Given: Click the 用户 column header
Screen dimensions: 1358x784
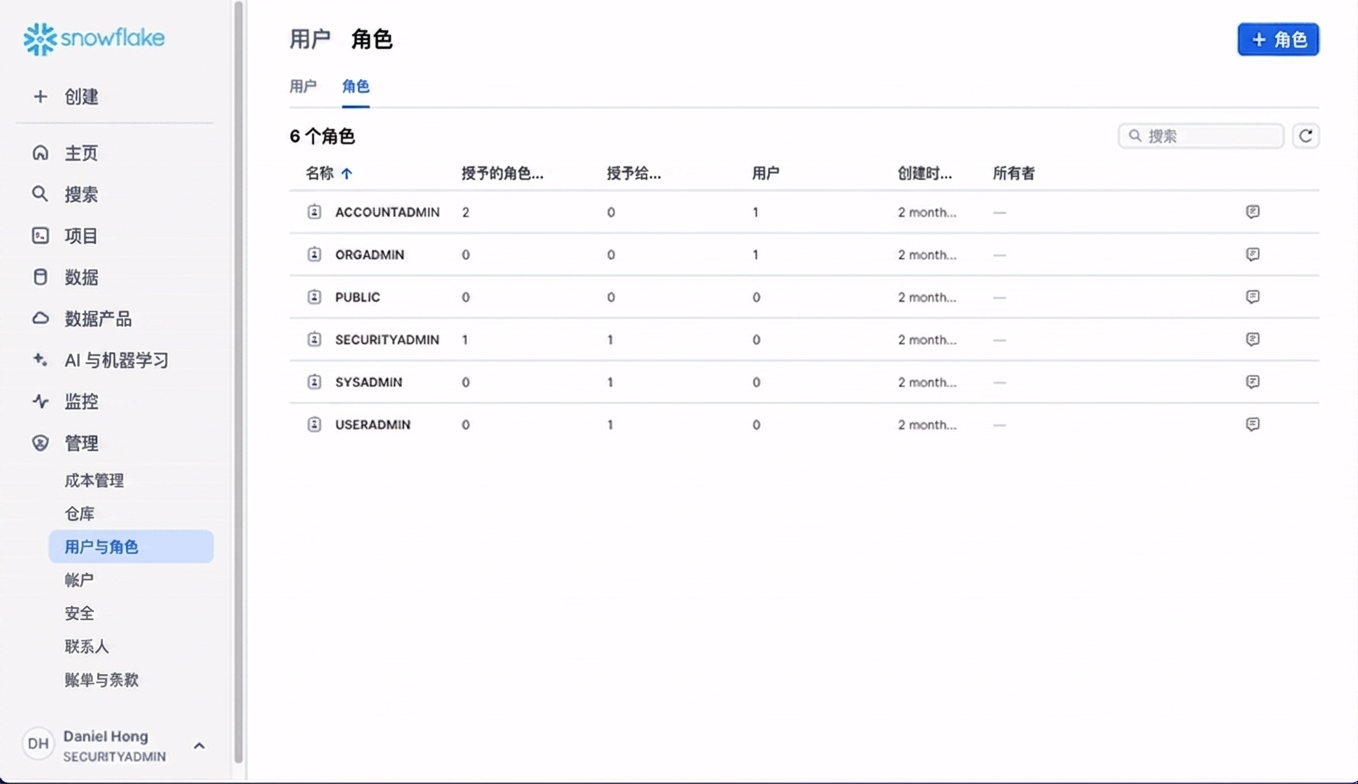Looking at the screenshot, I should 766,173.
